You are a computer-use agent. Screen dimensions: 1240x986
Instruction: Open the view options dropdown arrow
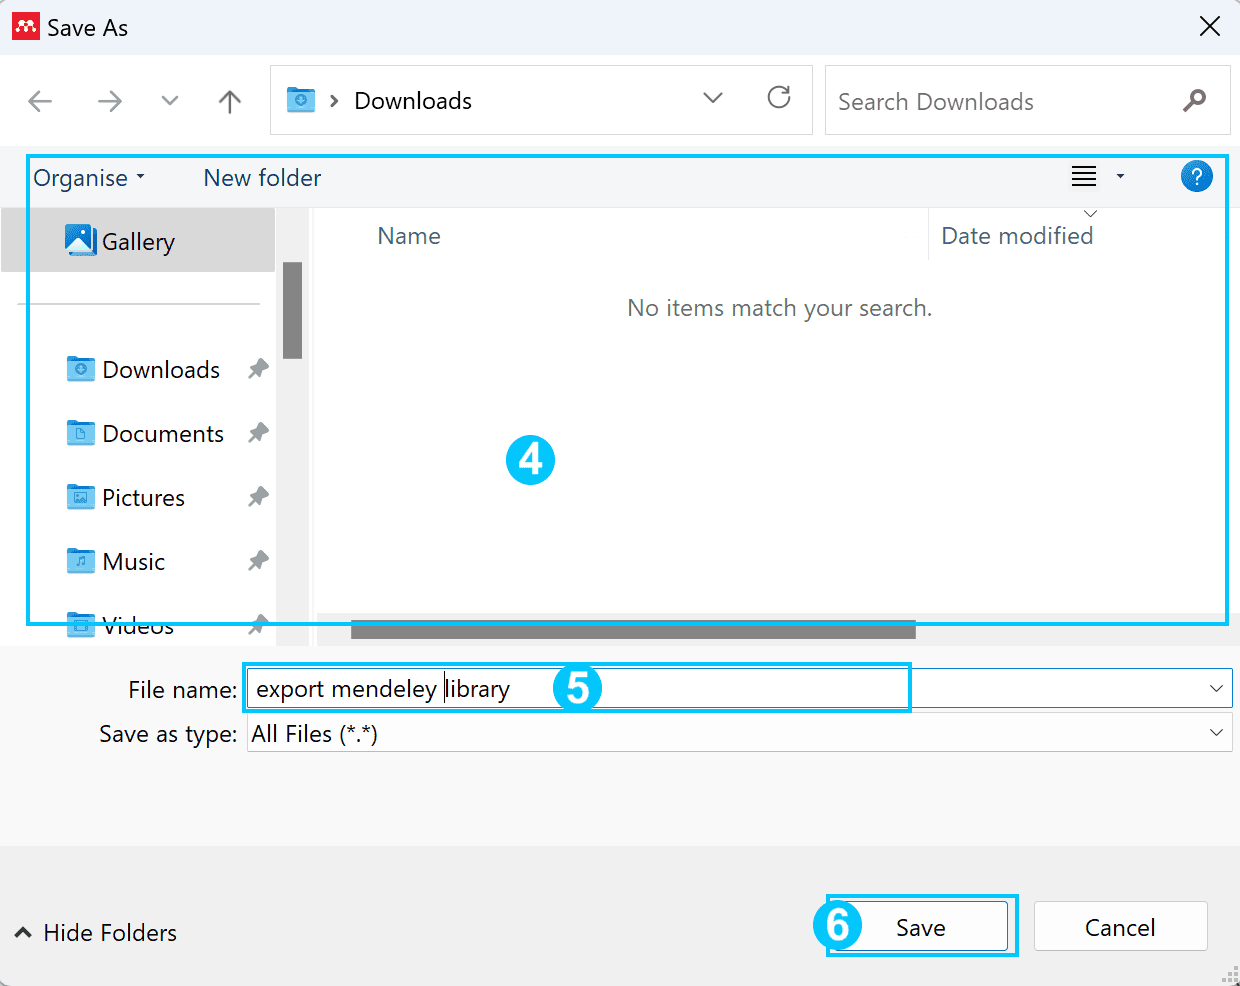coord(1120,177)
